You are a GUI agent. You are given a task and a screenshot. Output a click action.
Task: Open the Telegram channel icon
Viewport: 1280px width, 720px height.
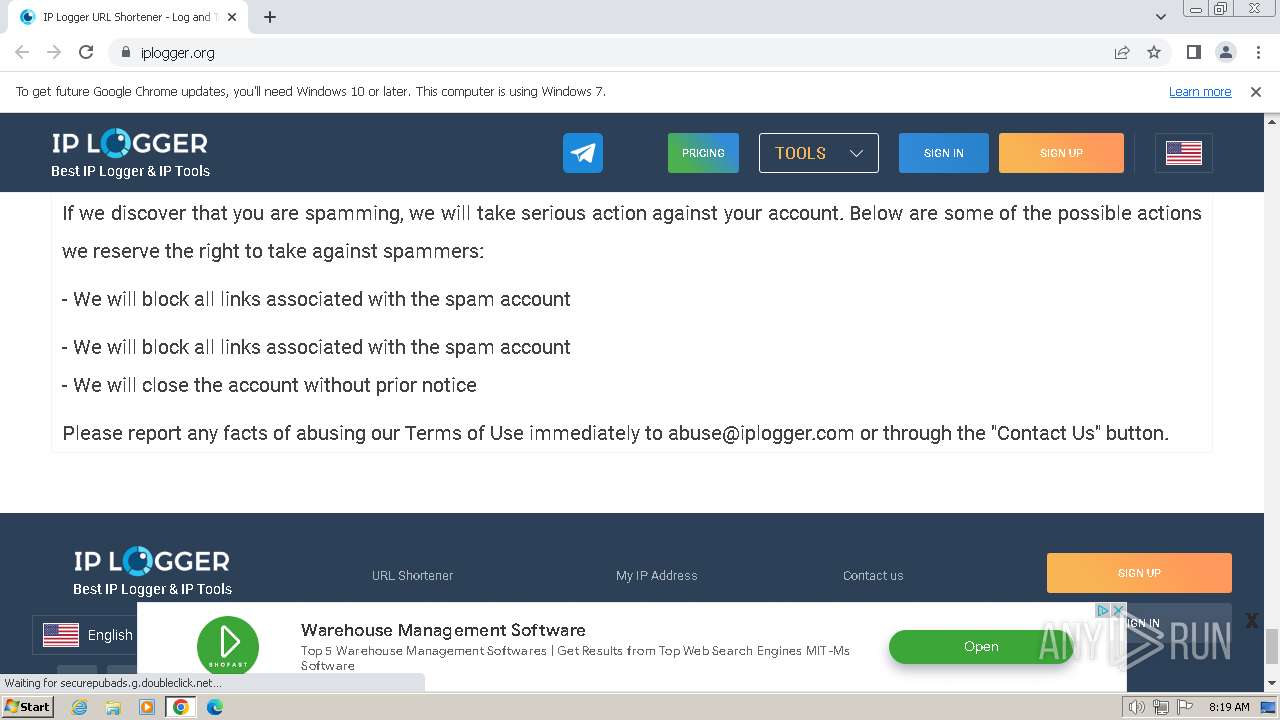(x=583, y=153)
